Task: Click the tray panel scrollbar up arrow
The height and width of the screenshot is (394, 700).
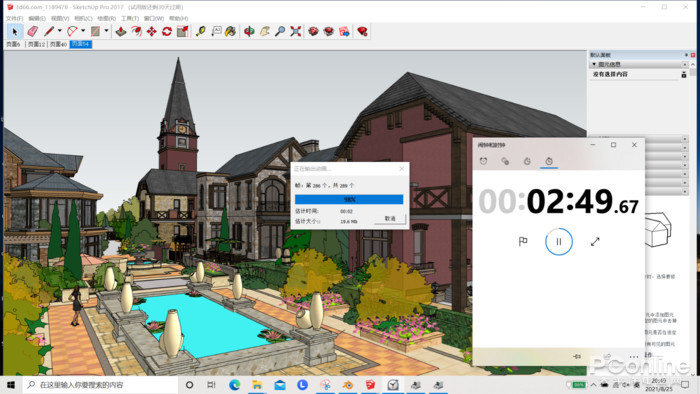Action: 693,65
